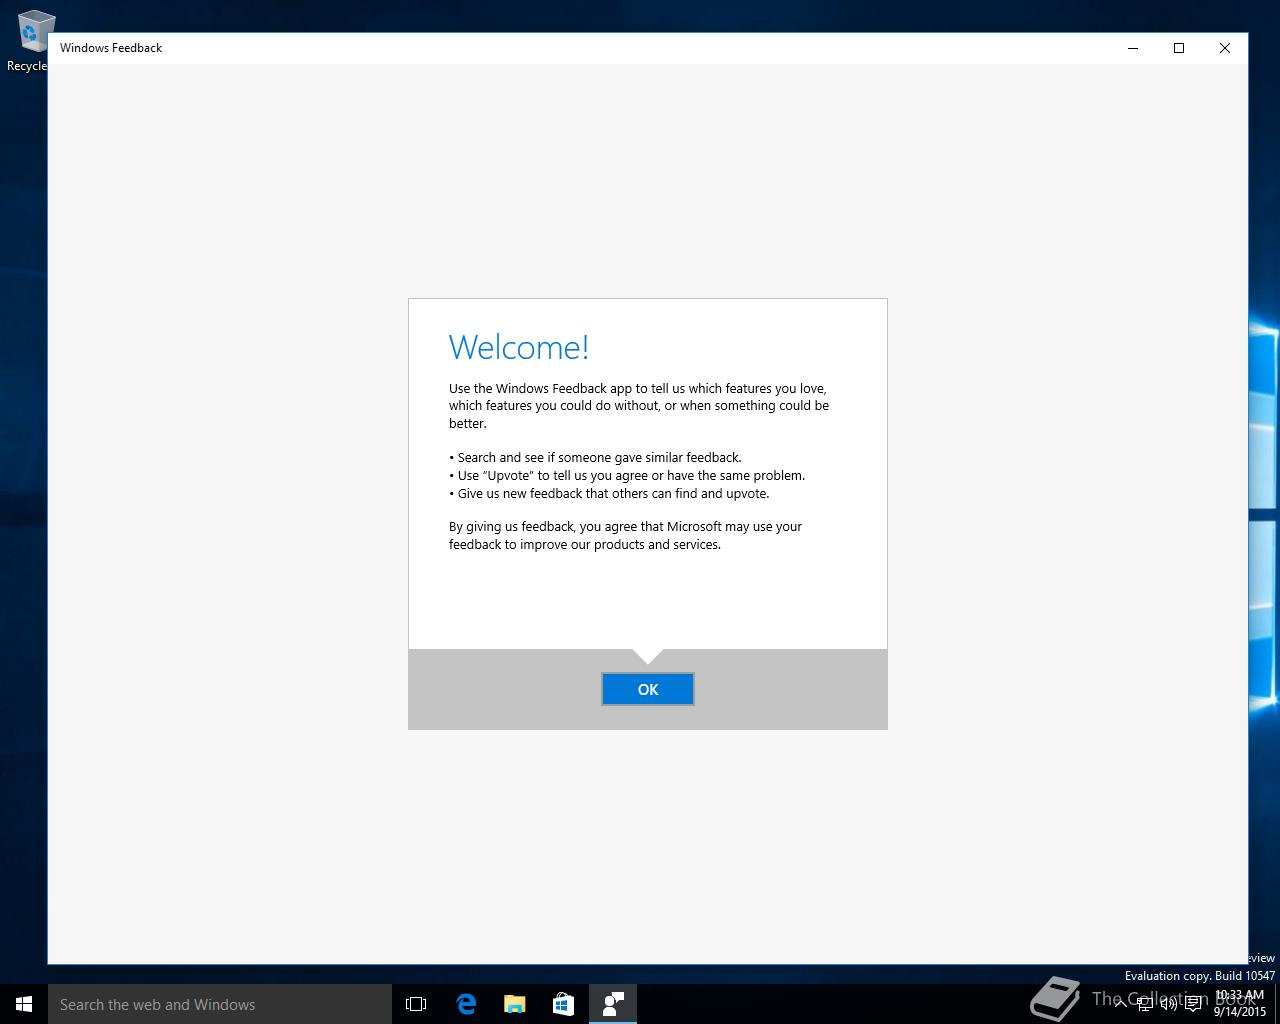
Task: Open Task View from the taskbar
Action: tap(416, 1004)
